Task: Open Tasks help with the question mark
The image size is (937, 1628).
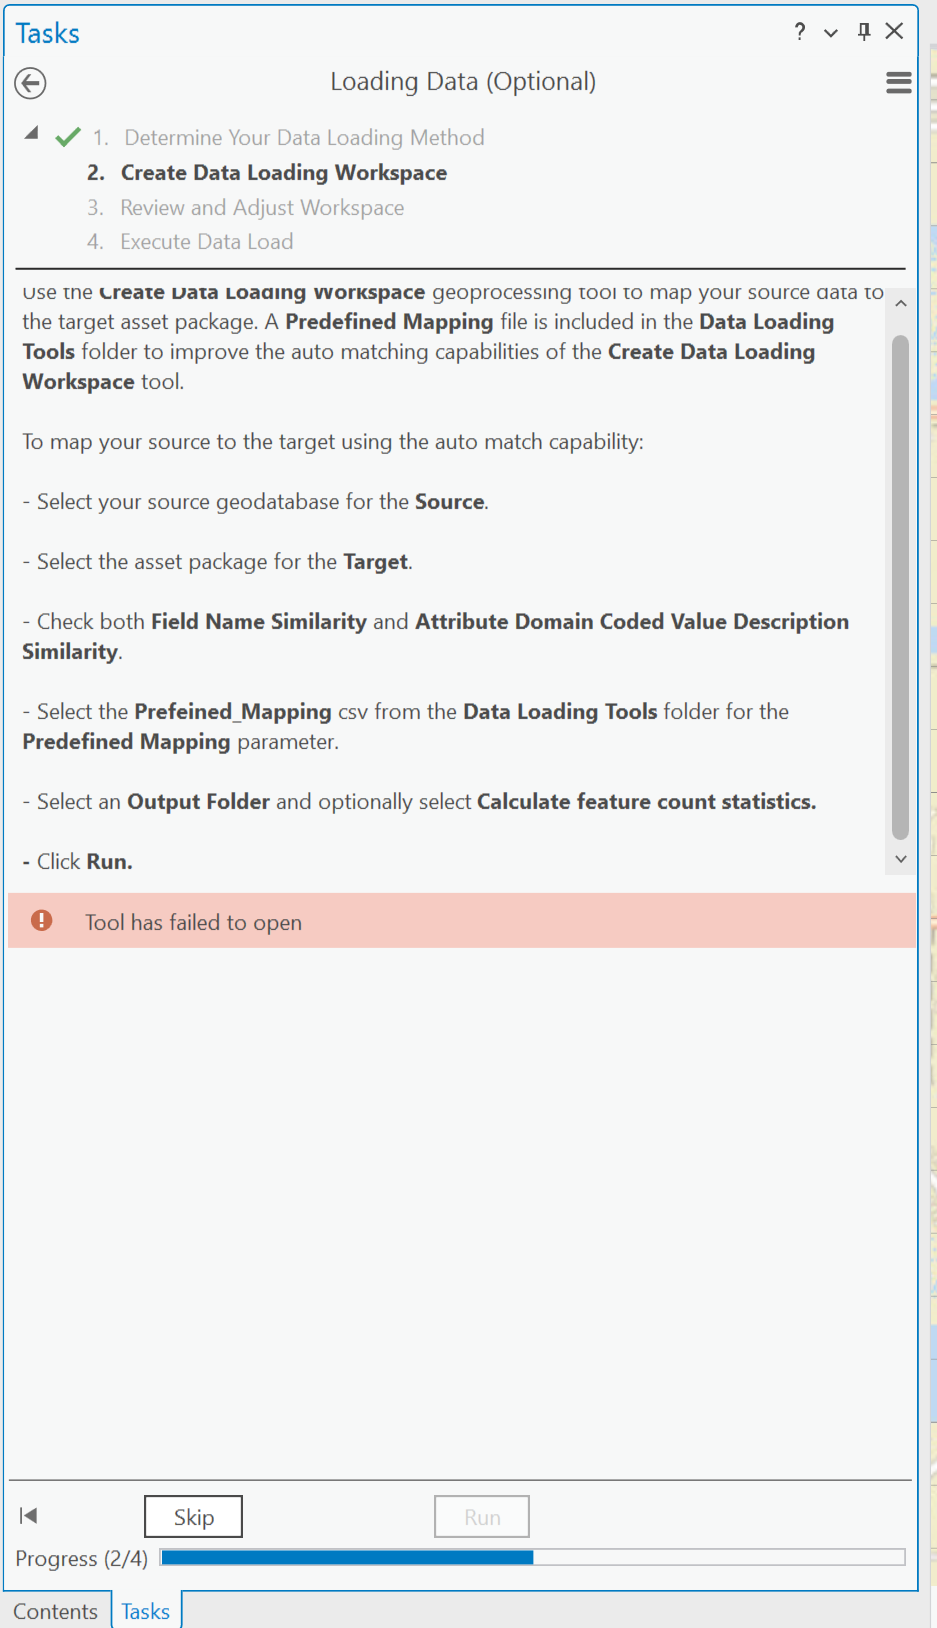Action: click(x=798, y=31)
